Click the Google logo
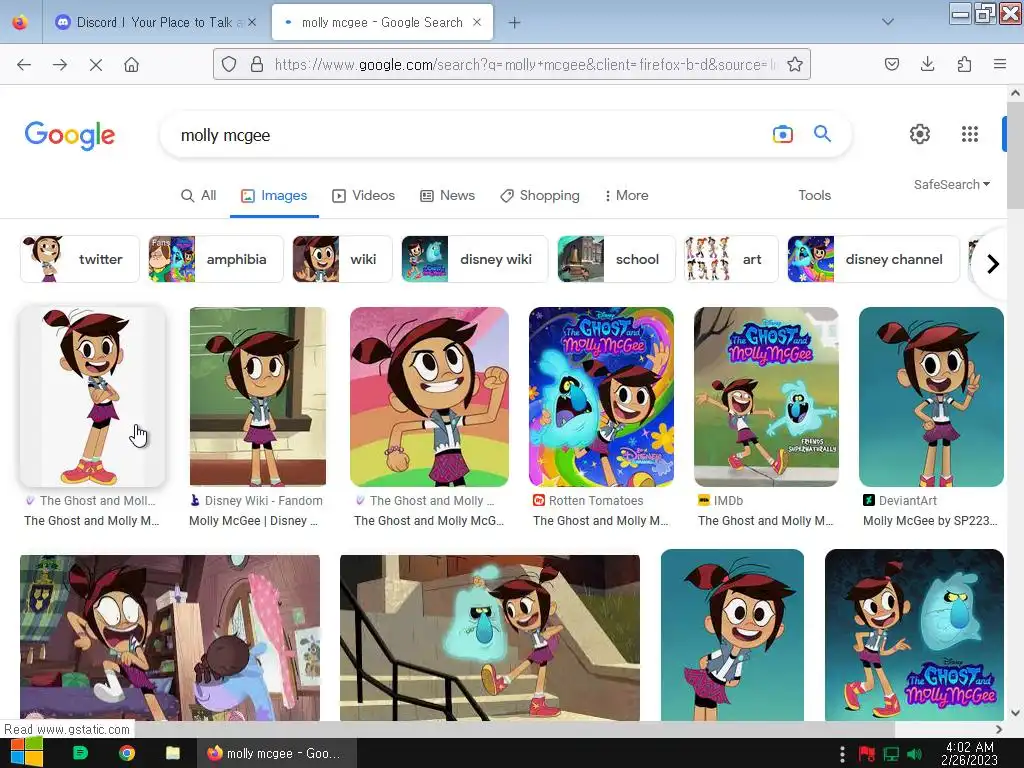Image resolution: width=1024 pixels, height=768 pixels. pyautogui.click(x=70, y=135)
